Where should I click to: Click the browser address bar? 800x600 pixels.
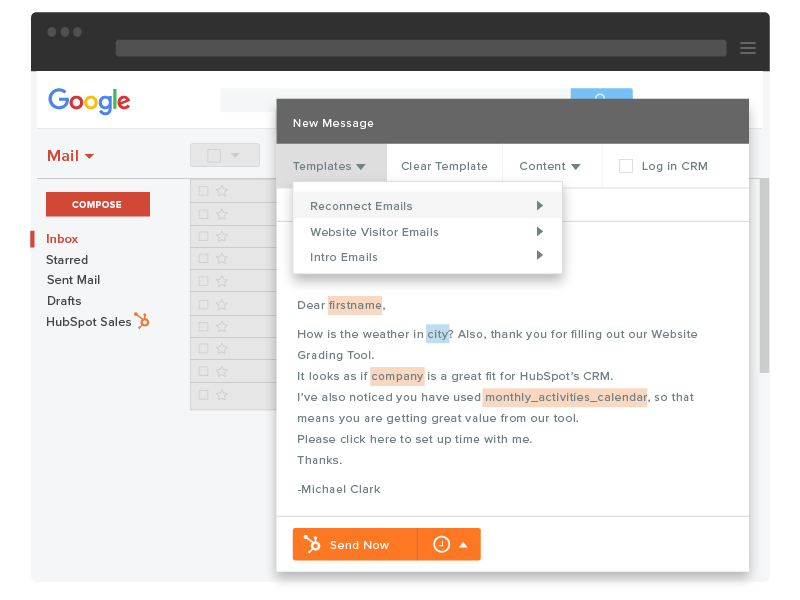(420, 48)
